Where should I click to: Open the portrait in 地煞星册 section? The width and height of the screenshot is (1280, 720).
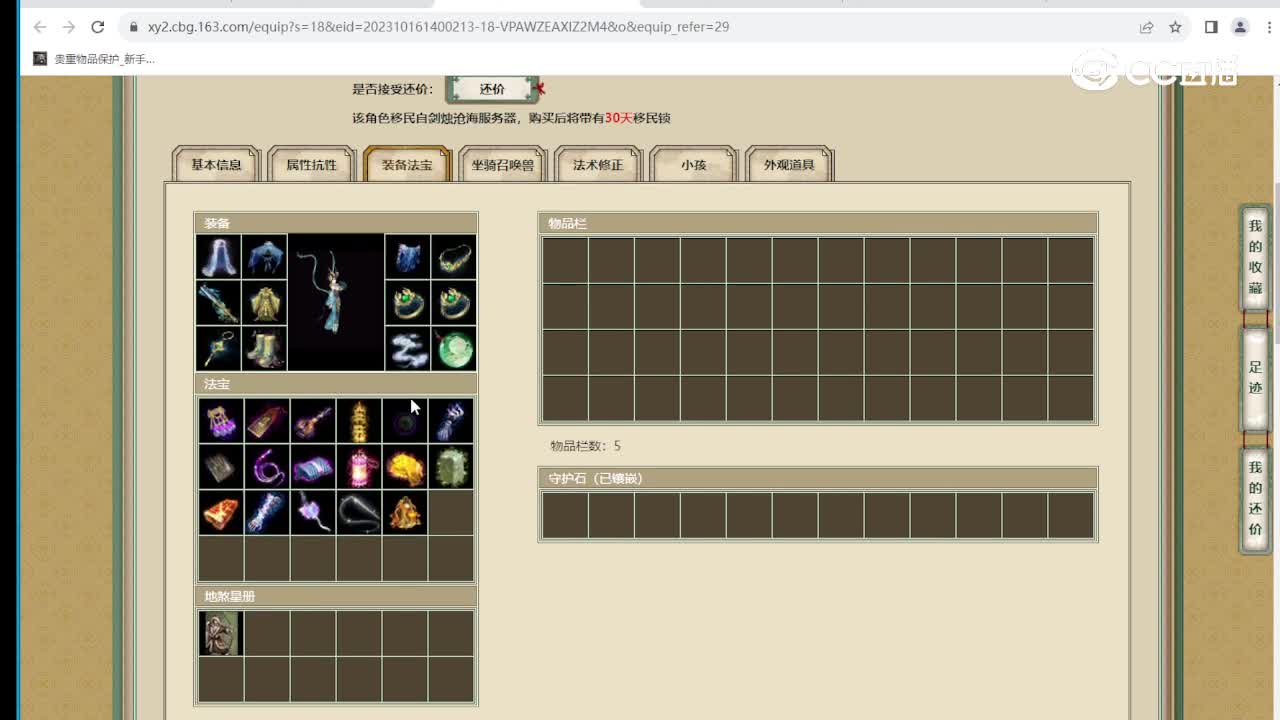point(221,633)
